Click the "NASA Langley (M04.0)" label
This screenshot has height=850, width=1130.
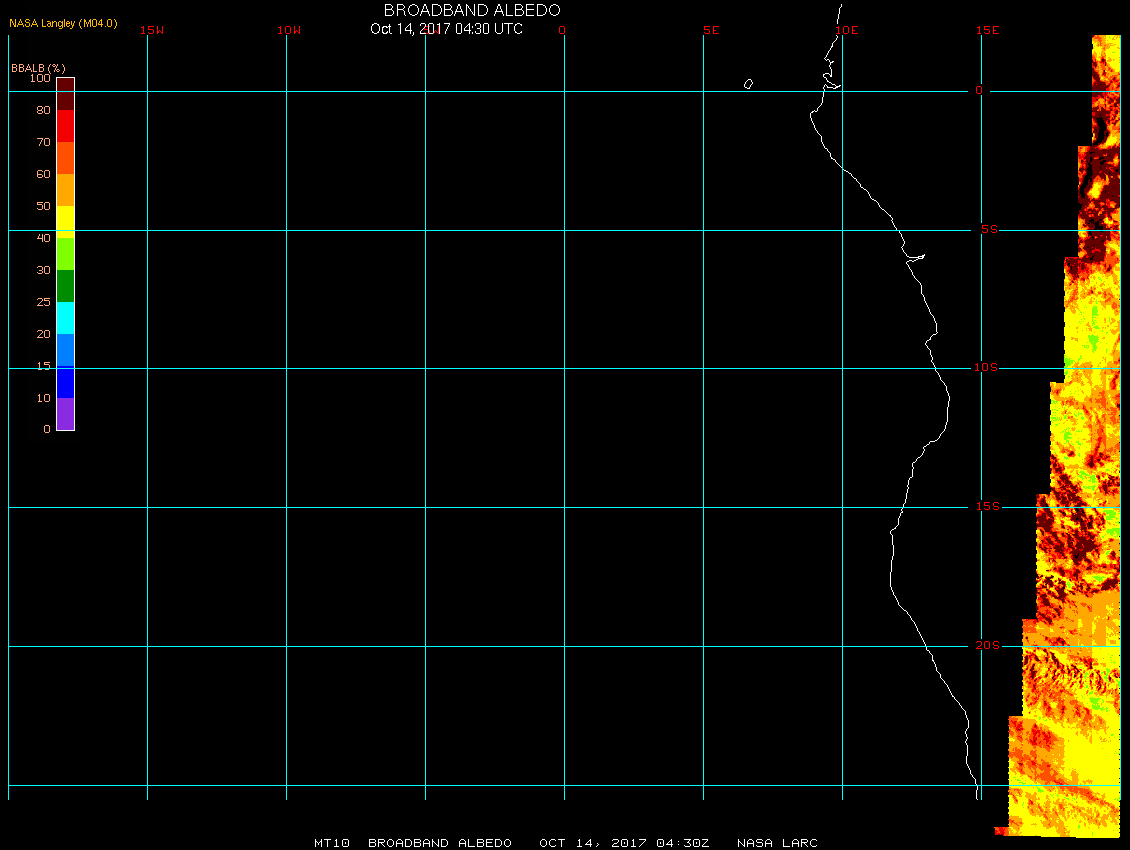click(63, 23)
